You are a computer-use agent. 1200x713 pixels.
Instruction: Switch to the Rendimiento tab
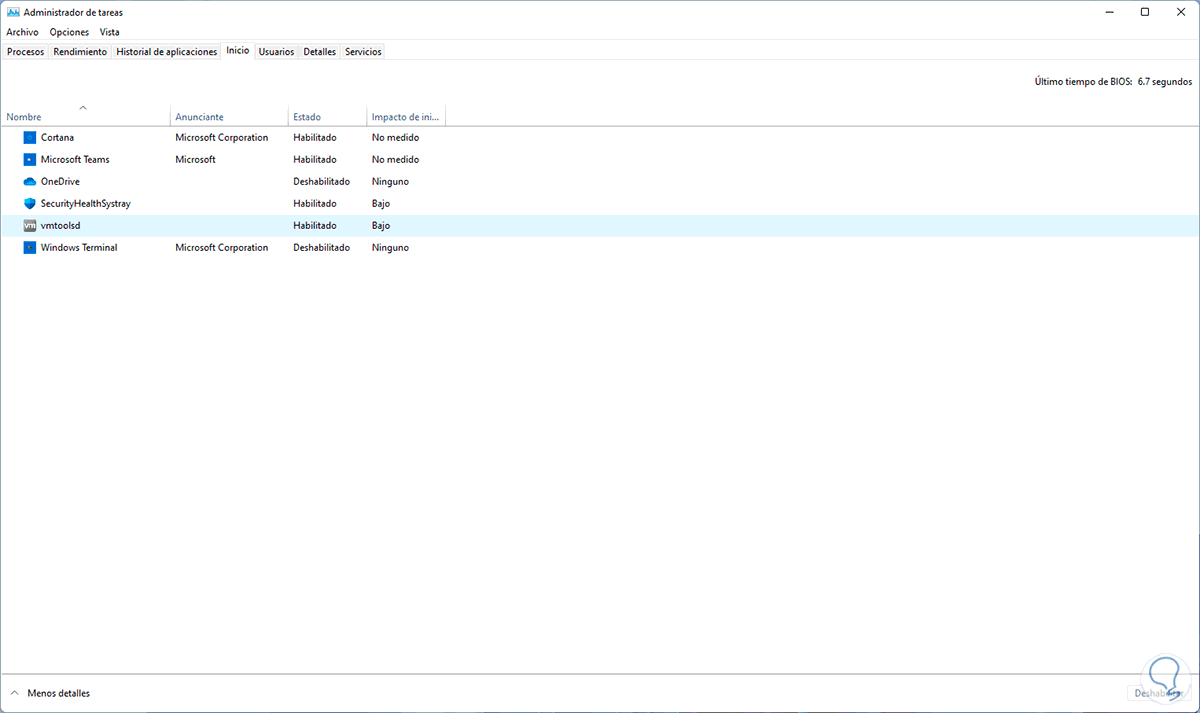click(80, 51)
